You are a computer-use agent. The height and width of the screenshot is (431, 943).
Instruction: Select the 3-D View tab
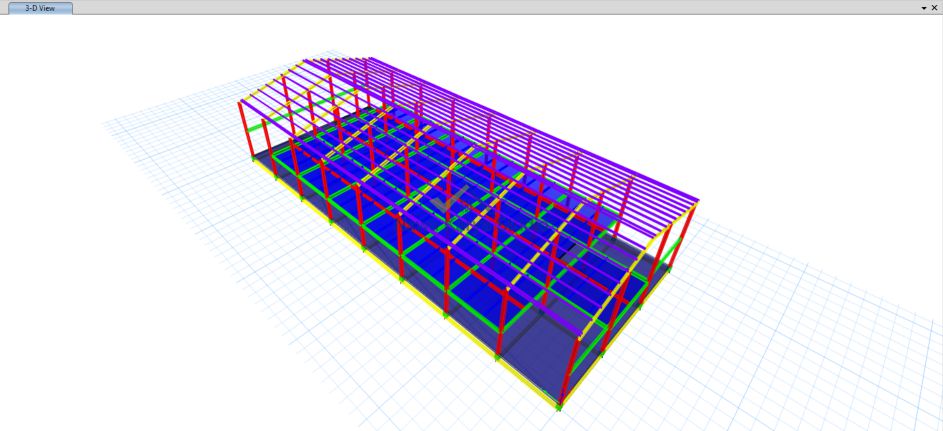tap(40, 7)
